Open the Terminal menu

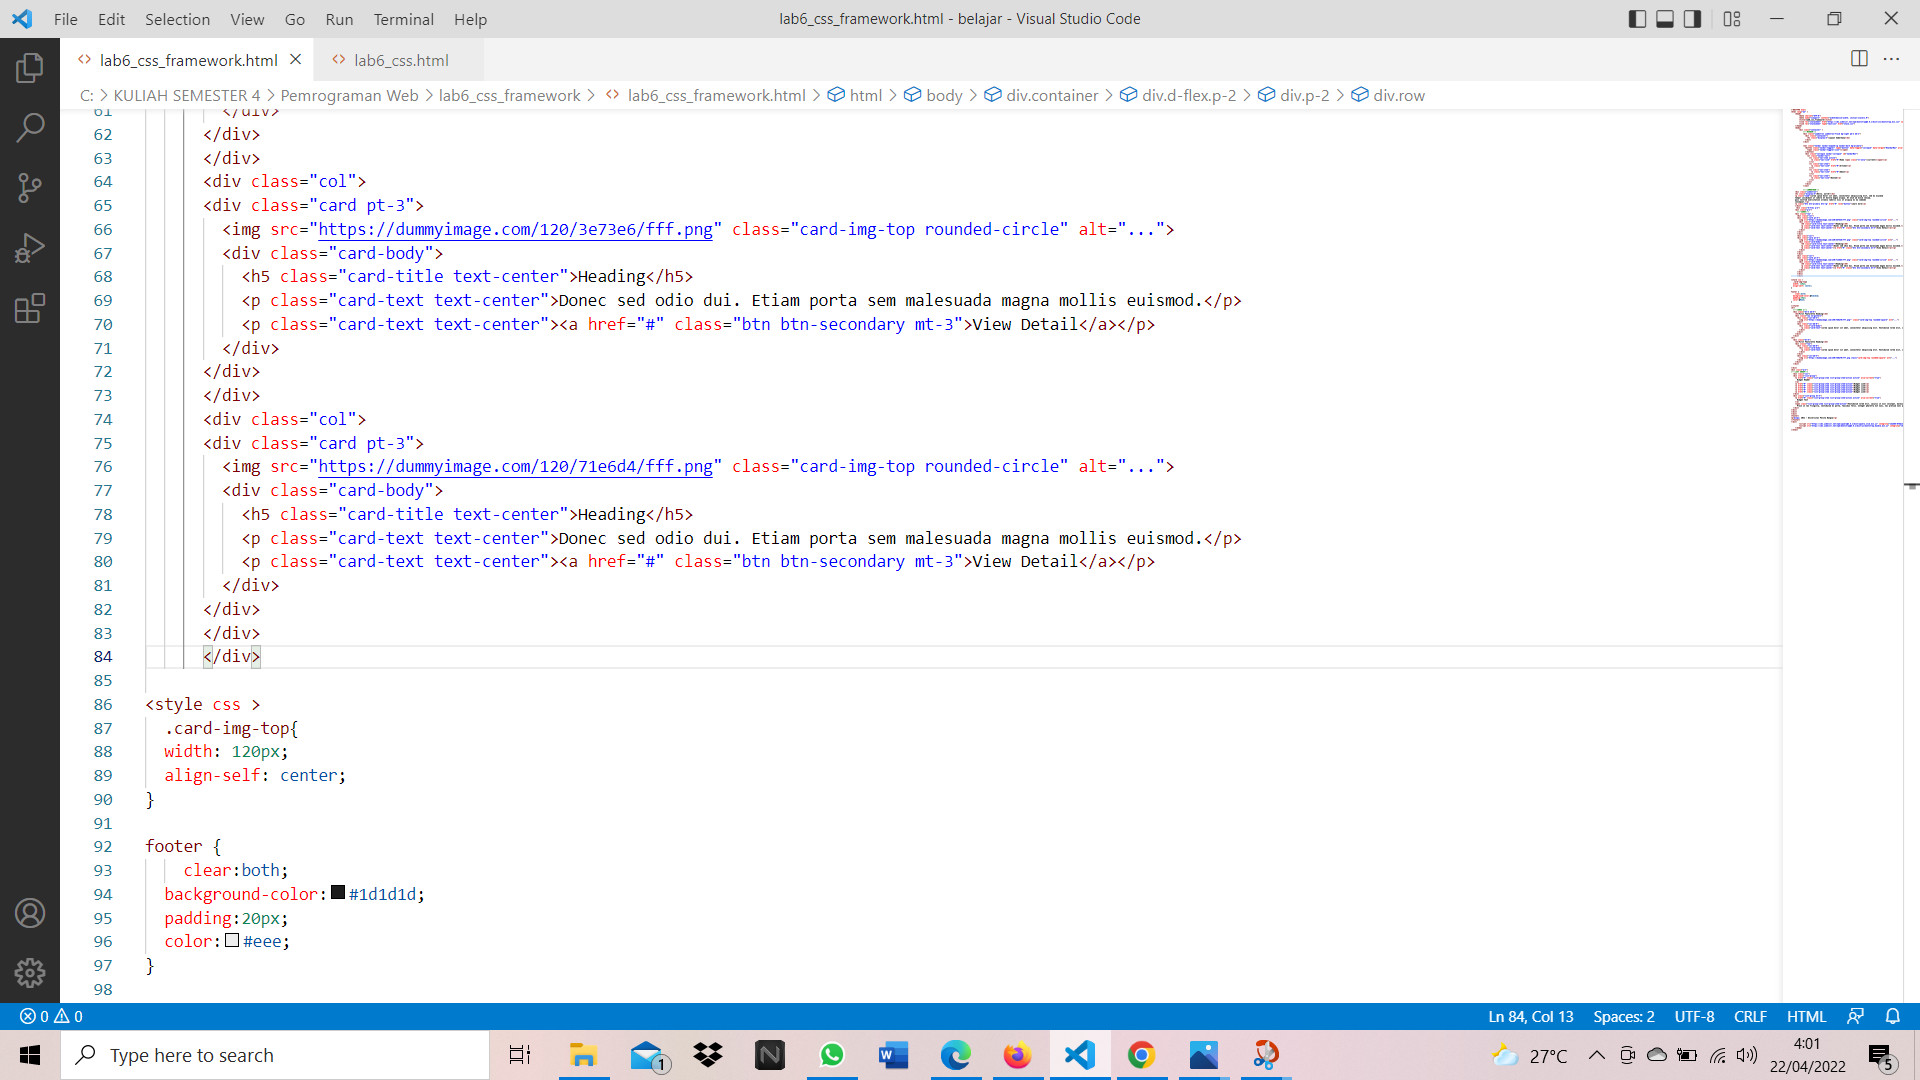tap(403, 19)
